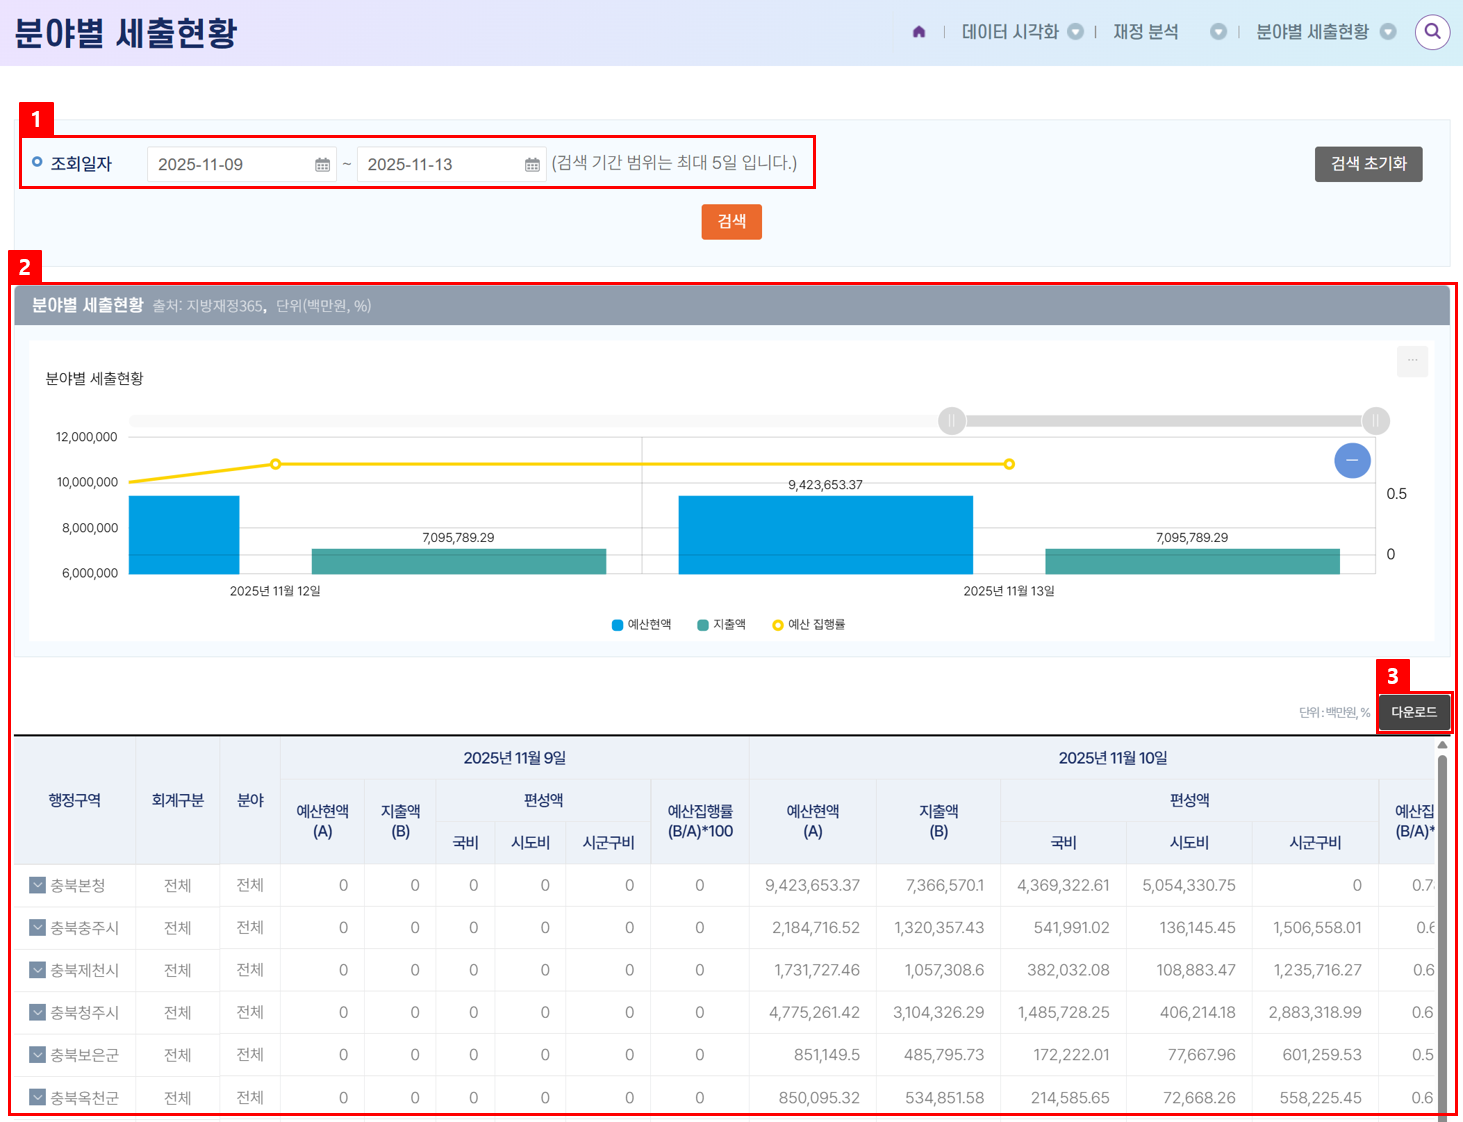Expand the 충북충주시 row
Image resolution: width=1463 pixels, height=1122 pixels.
click(x=37, y=928)
